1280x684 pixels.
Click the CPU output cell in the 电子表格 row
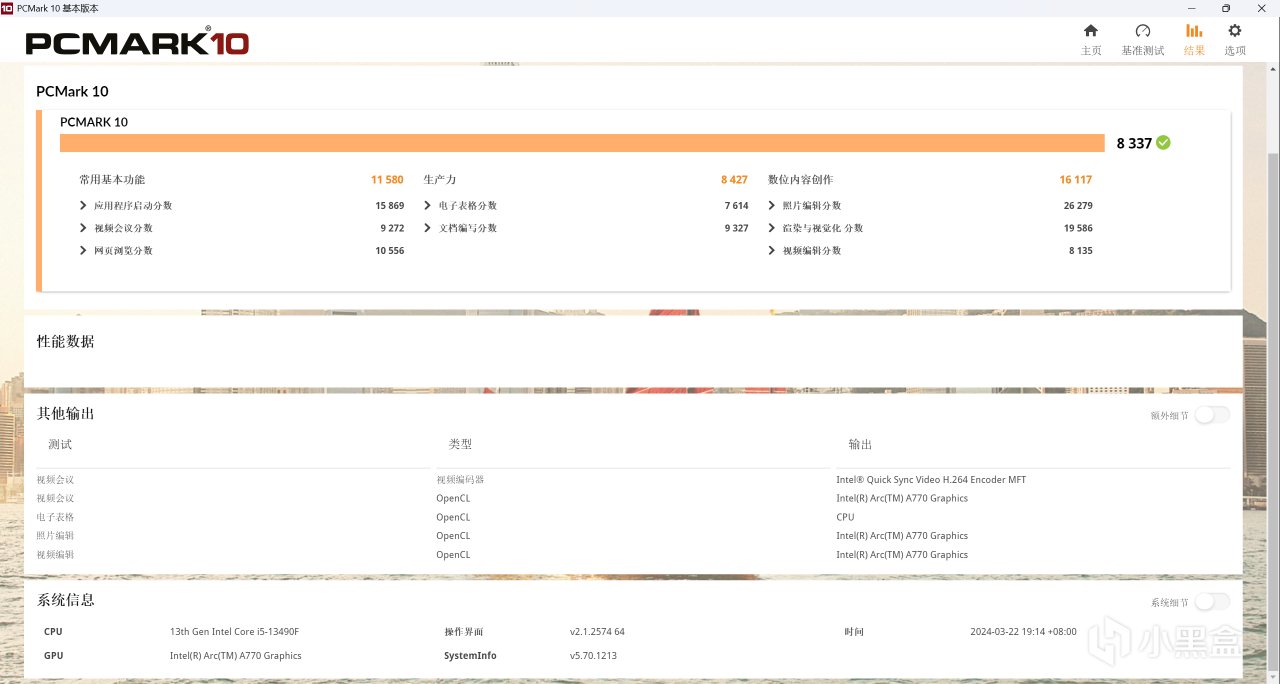(x=845, y=517)
